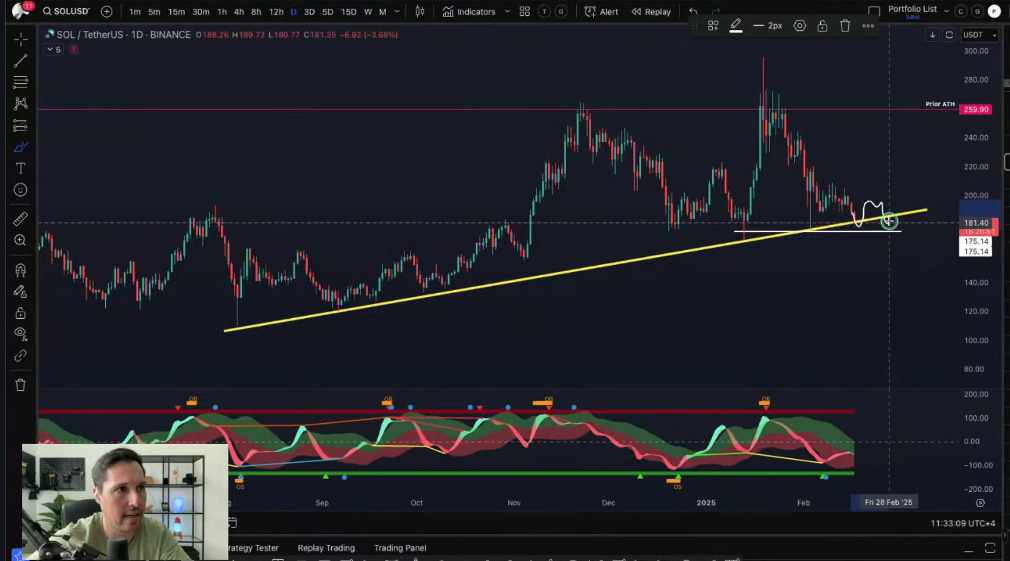Redo the last chart action
Viewport: 1010px width, 561px height.
point(716,12)
